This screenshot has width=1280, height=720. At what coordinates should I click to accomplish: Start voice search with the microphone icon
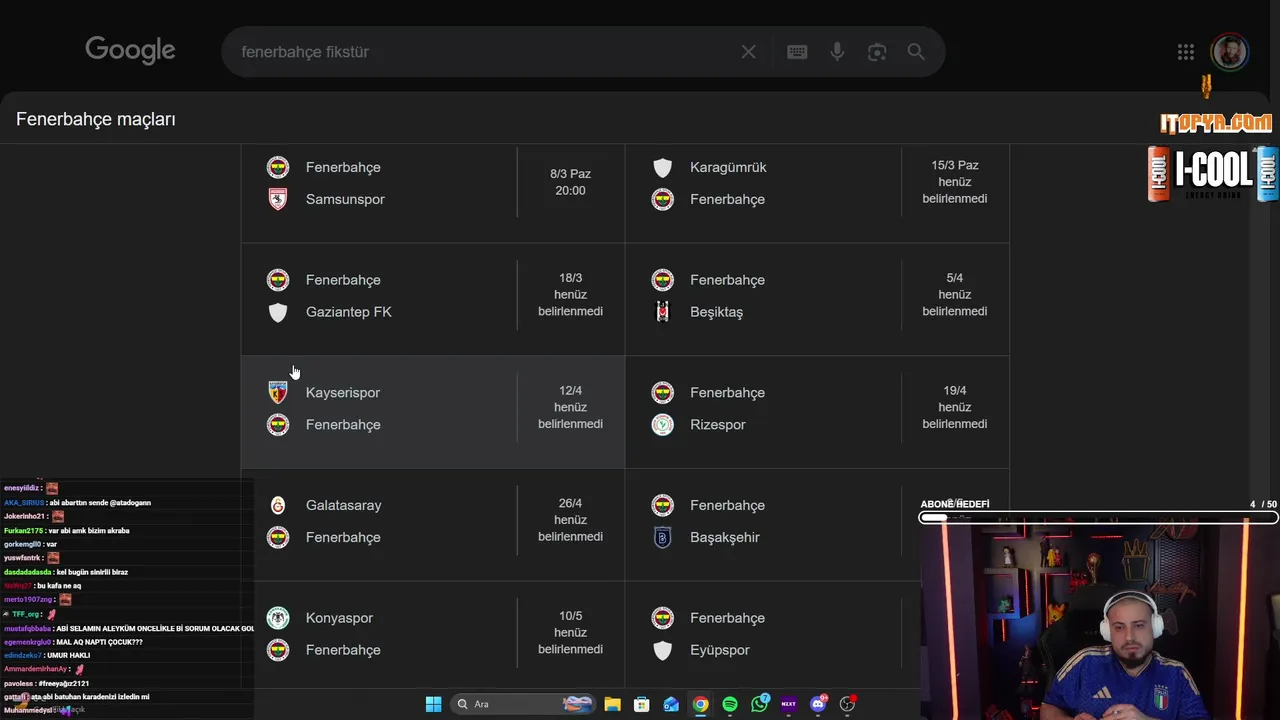tap(837, 52)
